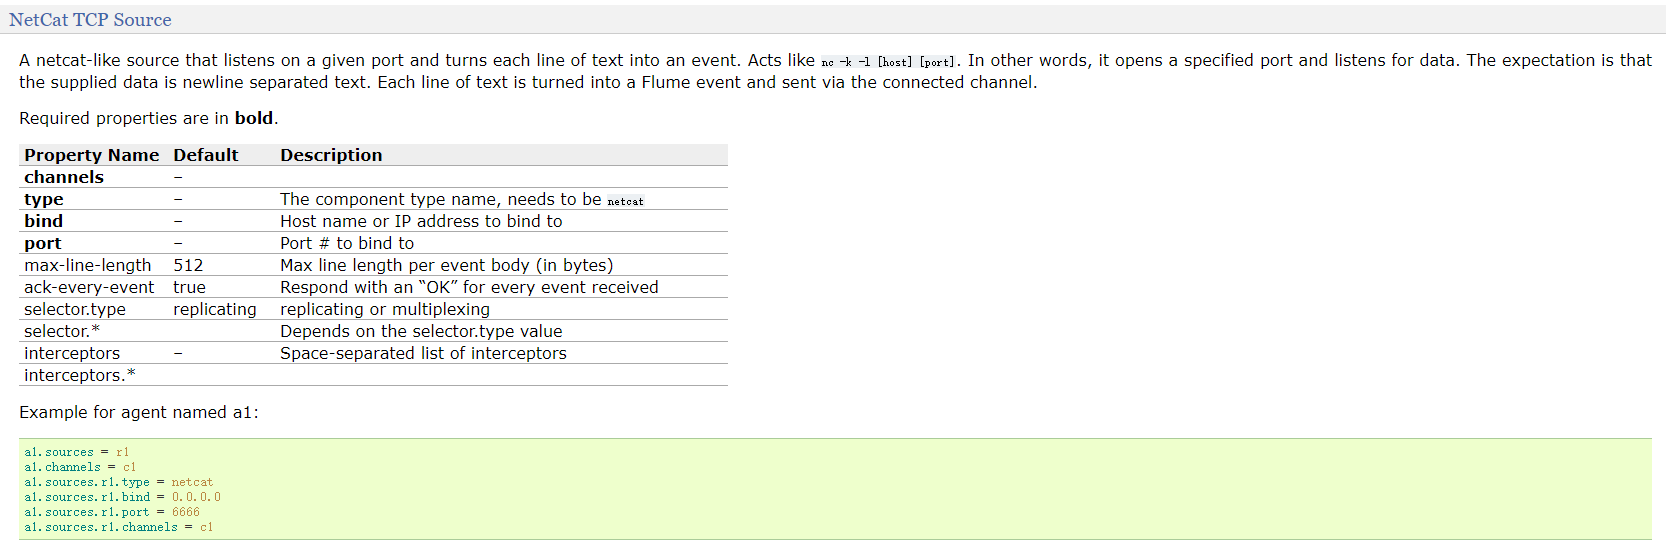Click the a1.sources = r1 code line
Viewport: 1666px width, 544px height.
tap(77, 452)
